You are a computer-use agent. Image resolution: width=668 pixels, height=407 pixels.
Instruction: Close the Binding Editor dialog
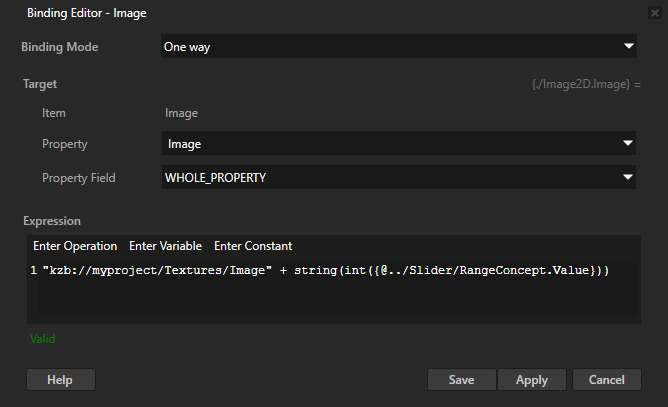(654, 12)
